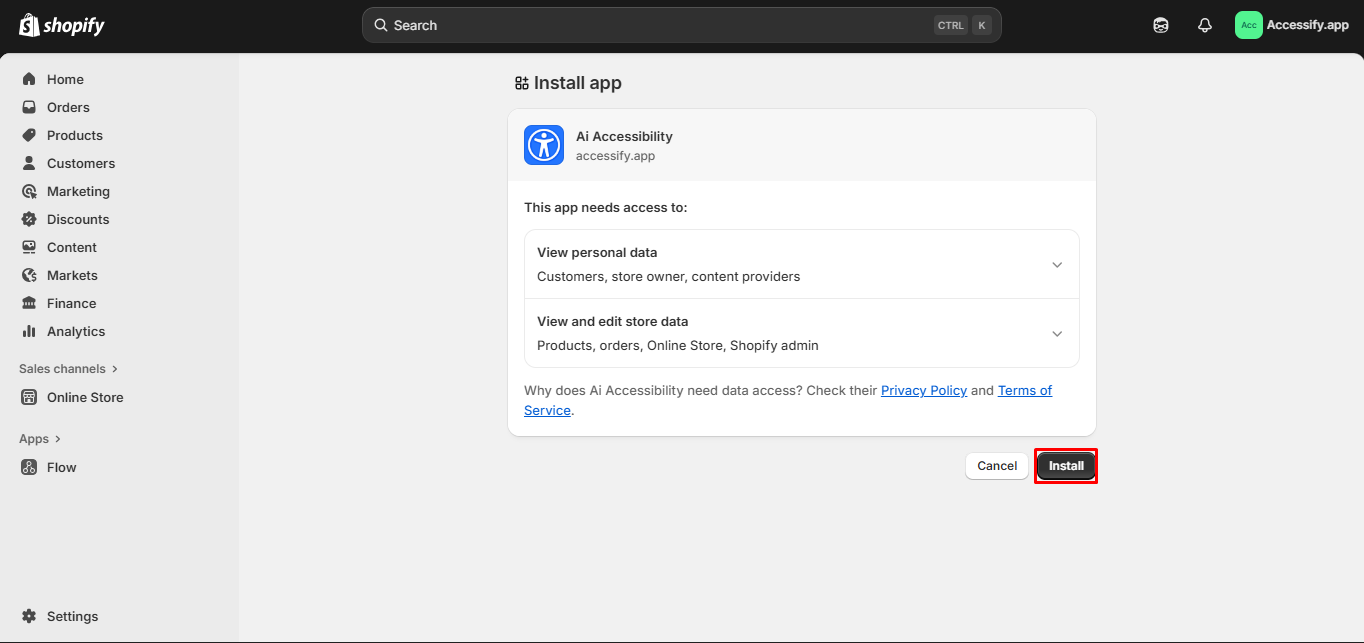Screen dimensions: 1364x643
Task: Open the Privacy Policy link
Action: (923, 390)
